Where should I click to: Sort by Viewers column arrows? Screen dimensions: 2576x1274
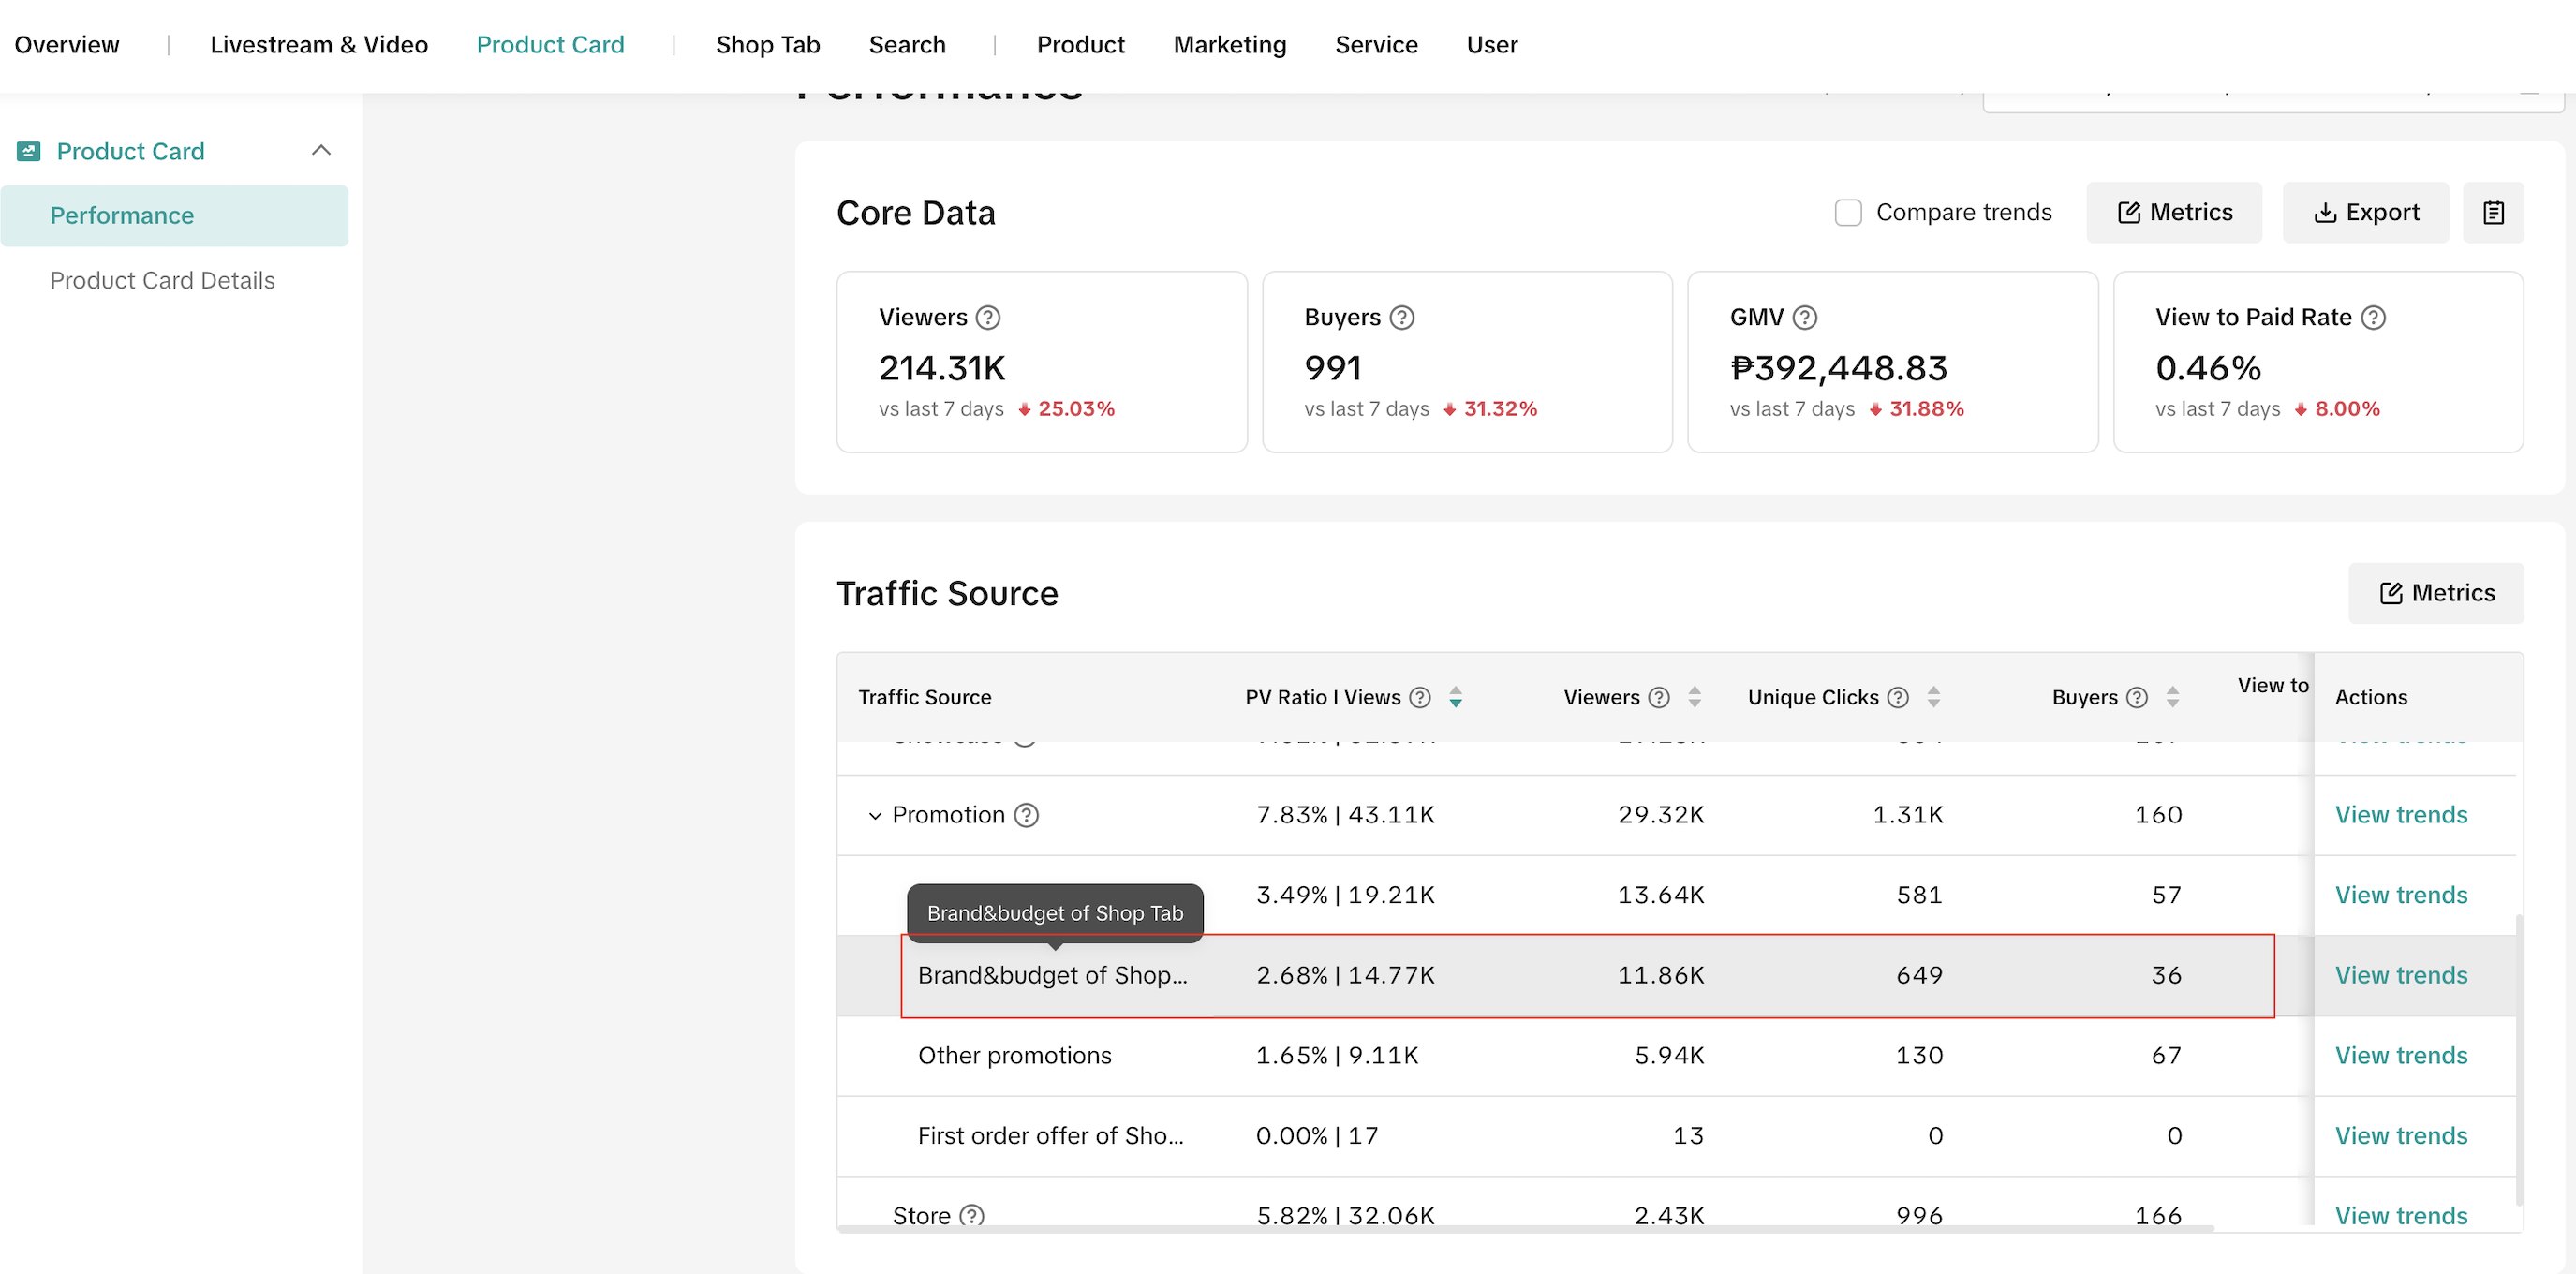pos(1695,697)
